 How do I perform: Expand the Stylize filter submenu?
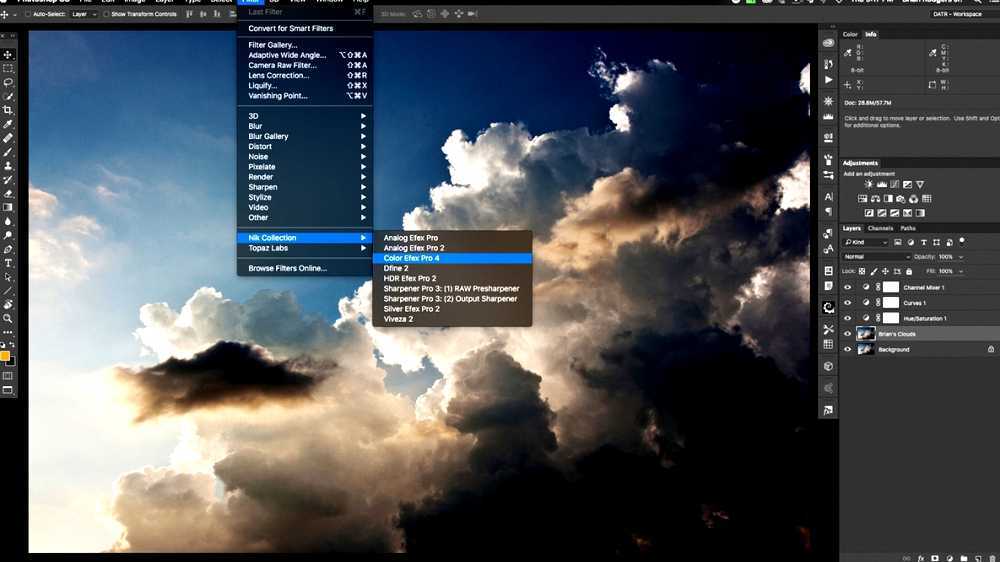tap(305, 197)
